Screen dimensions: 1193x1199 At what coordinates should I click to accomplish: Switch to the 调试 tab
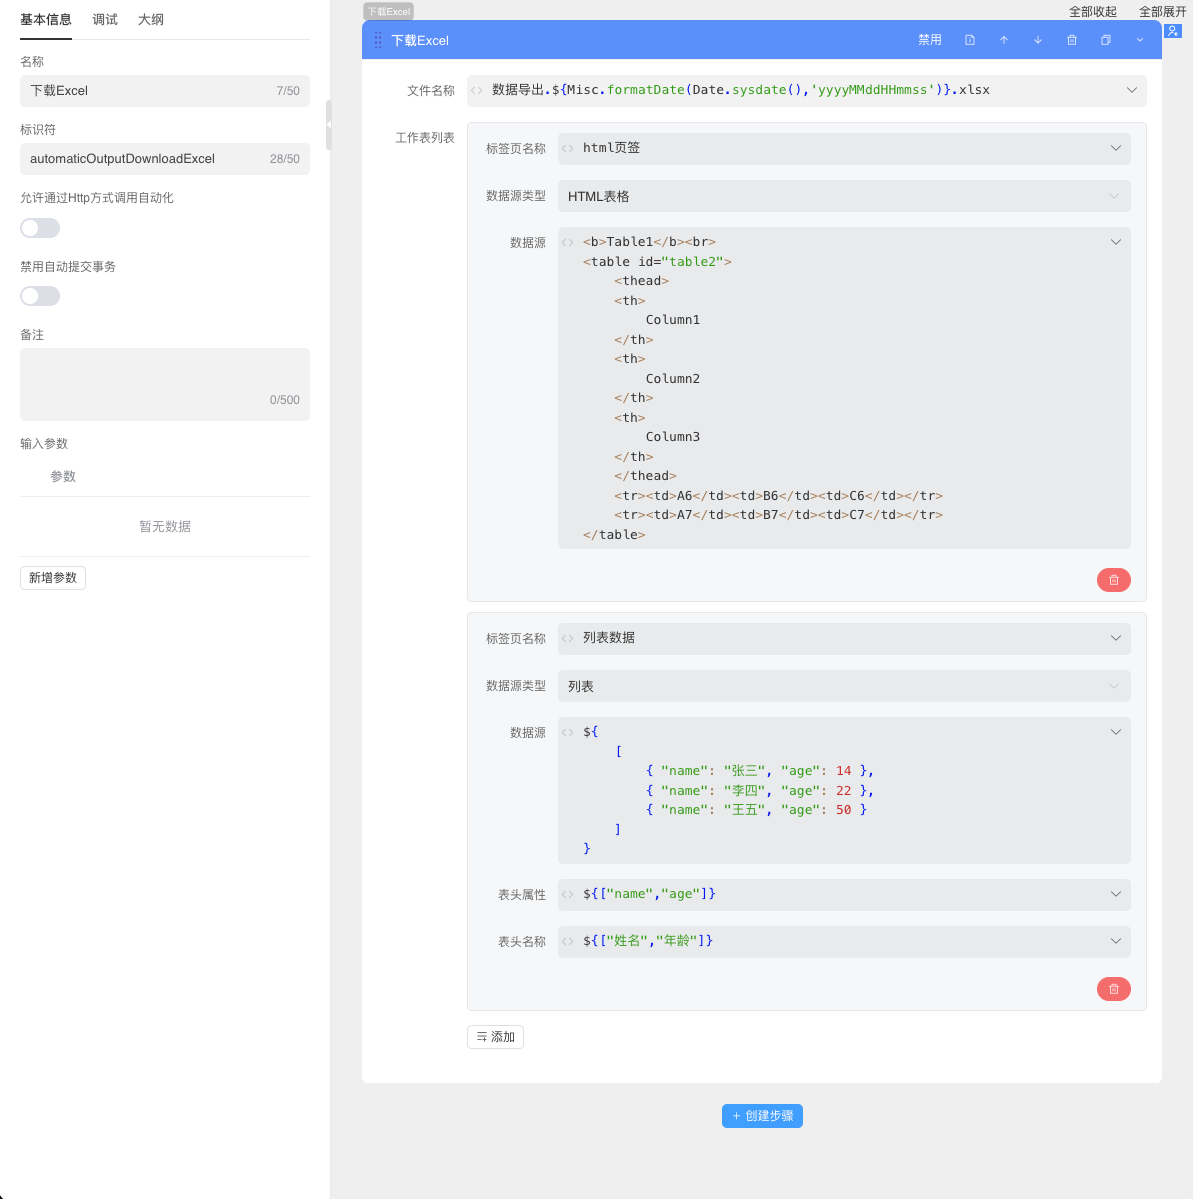click(x=105, y=20)
